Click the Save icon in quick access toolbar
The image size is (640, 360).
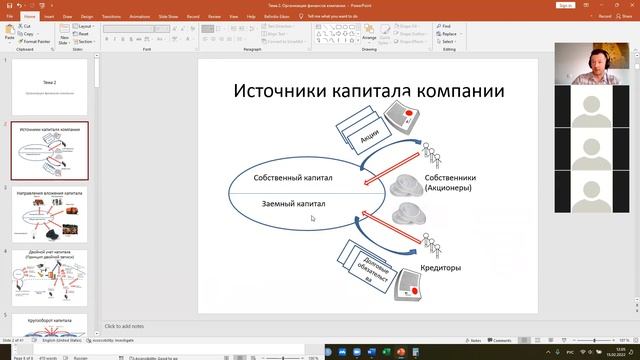pos(9,6)
